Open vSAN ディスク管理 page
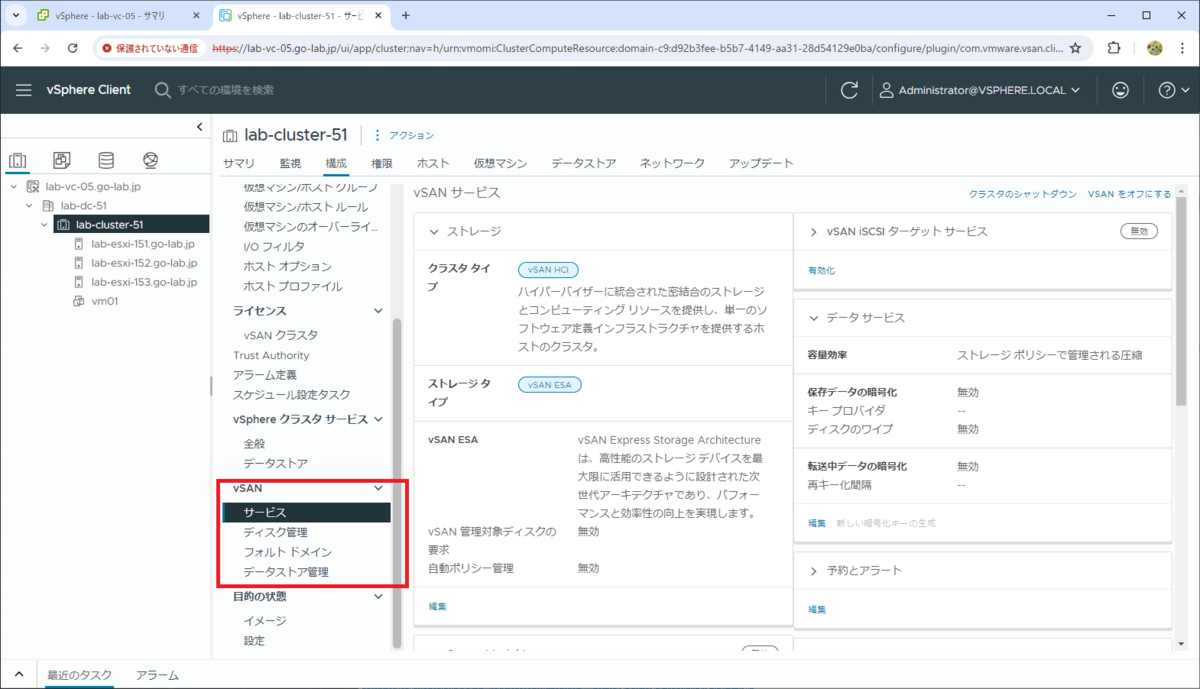Image resolution: width=1200 pixels, height=689 pixels. pos(275,532)
